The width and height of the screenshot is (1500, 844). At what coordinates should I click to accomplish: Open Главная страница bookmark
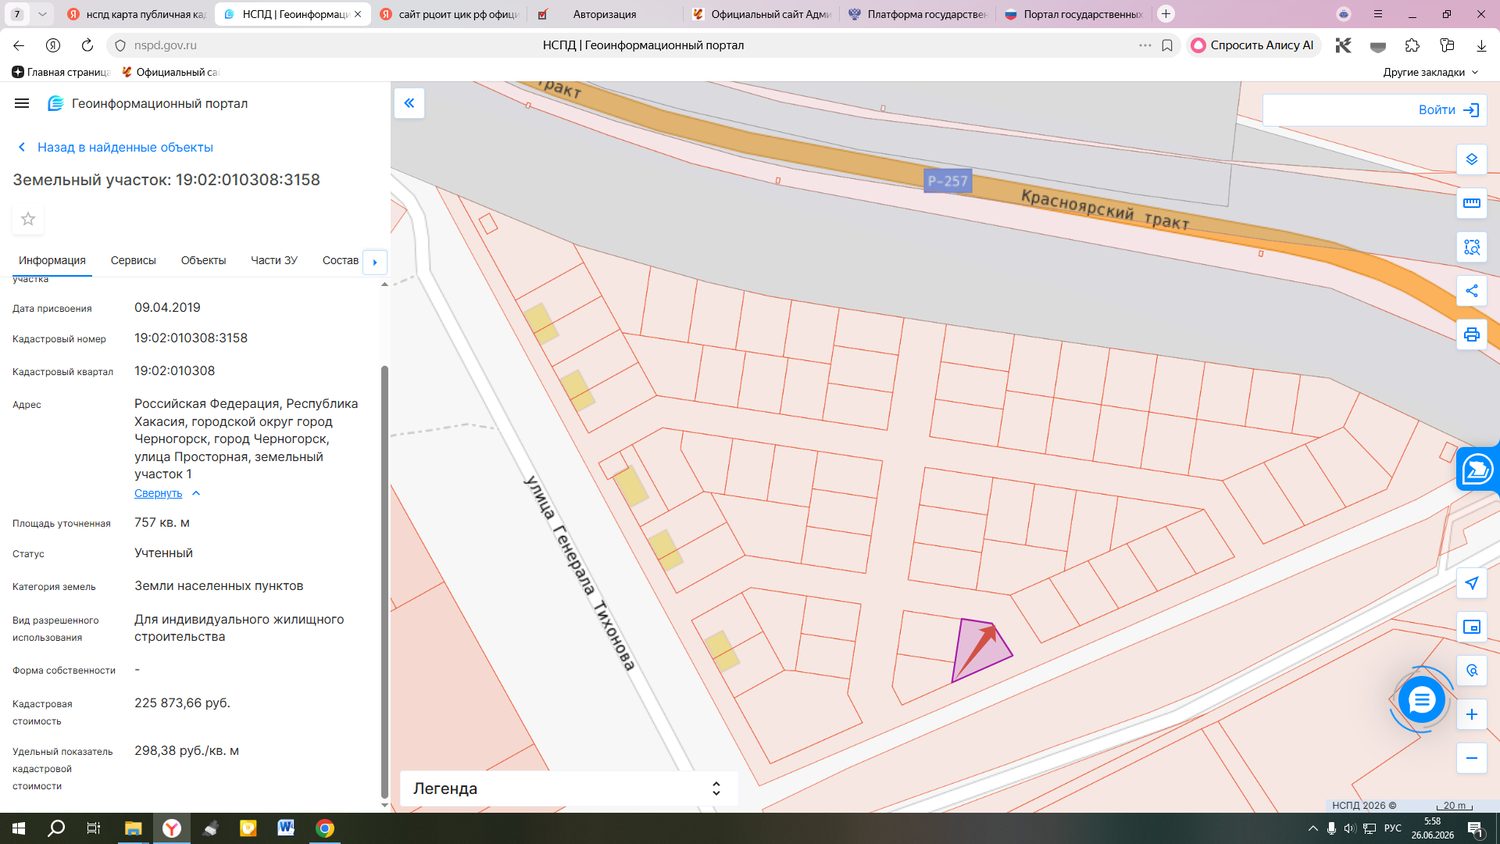(60, 72)
